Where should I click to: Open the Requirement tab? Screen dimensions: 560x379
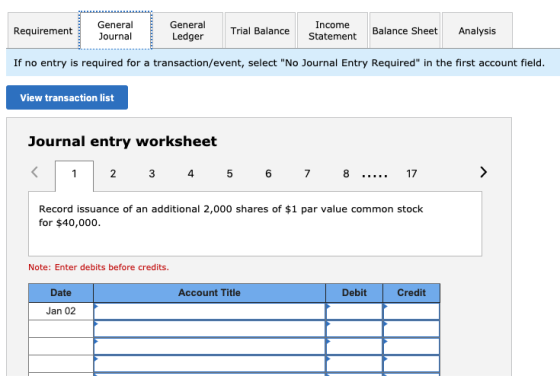click(x=43, y=31)
